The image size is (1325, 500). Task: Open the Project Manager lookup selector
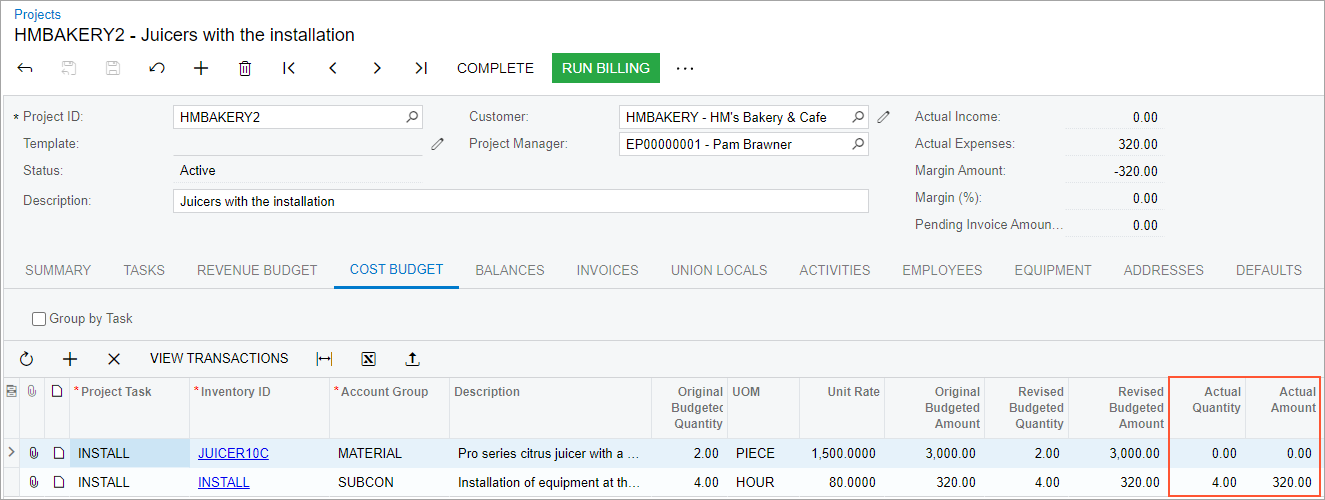[x=857, y=144]
